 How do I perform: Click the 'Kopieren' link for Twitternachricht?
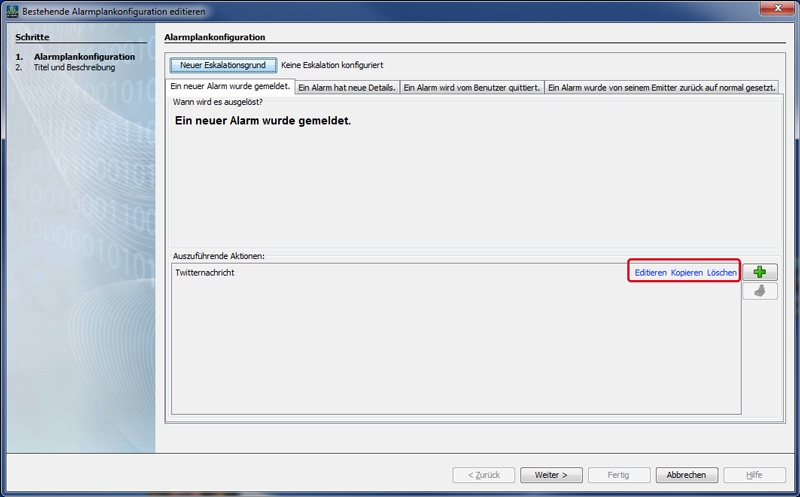687,272
